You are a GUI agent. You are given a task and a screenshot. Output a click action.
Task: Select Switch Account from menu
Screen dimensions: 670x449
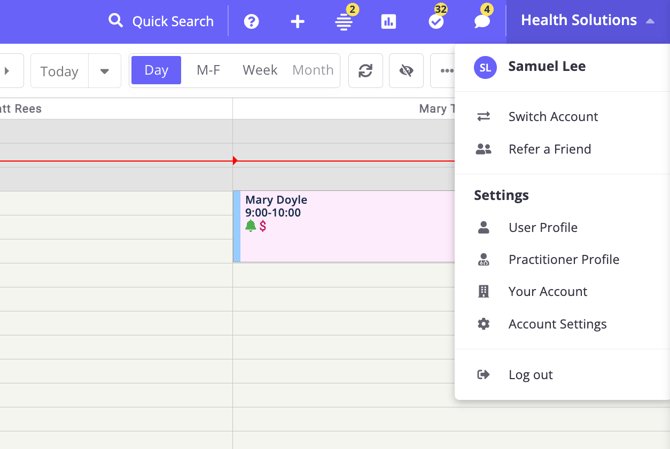click(552, 116)
